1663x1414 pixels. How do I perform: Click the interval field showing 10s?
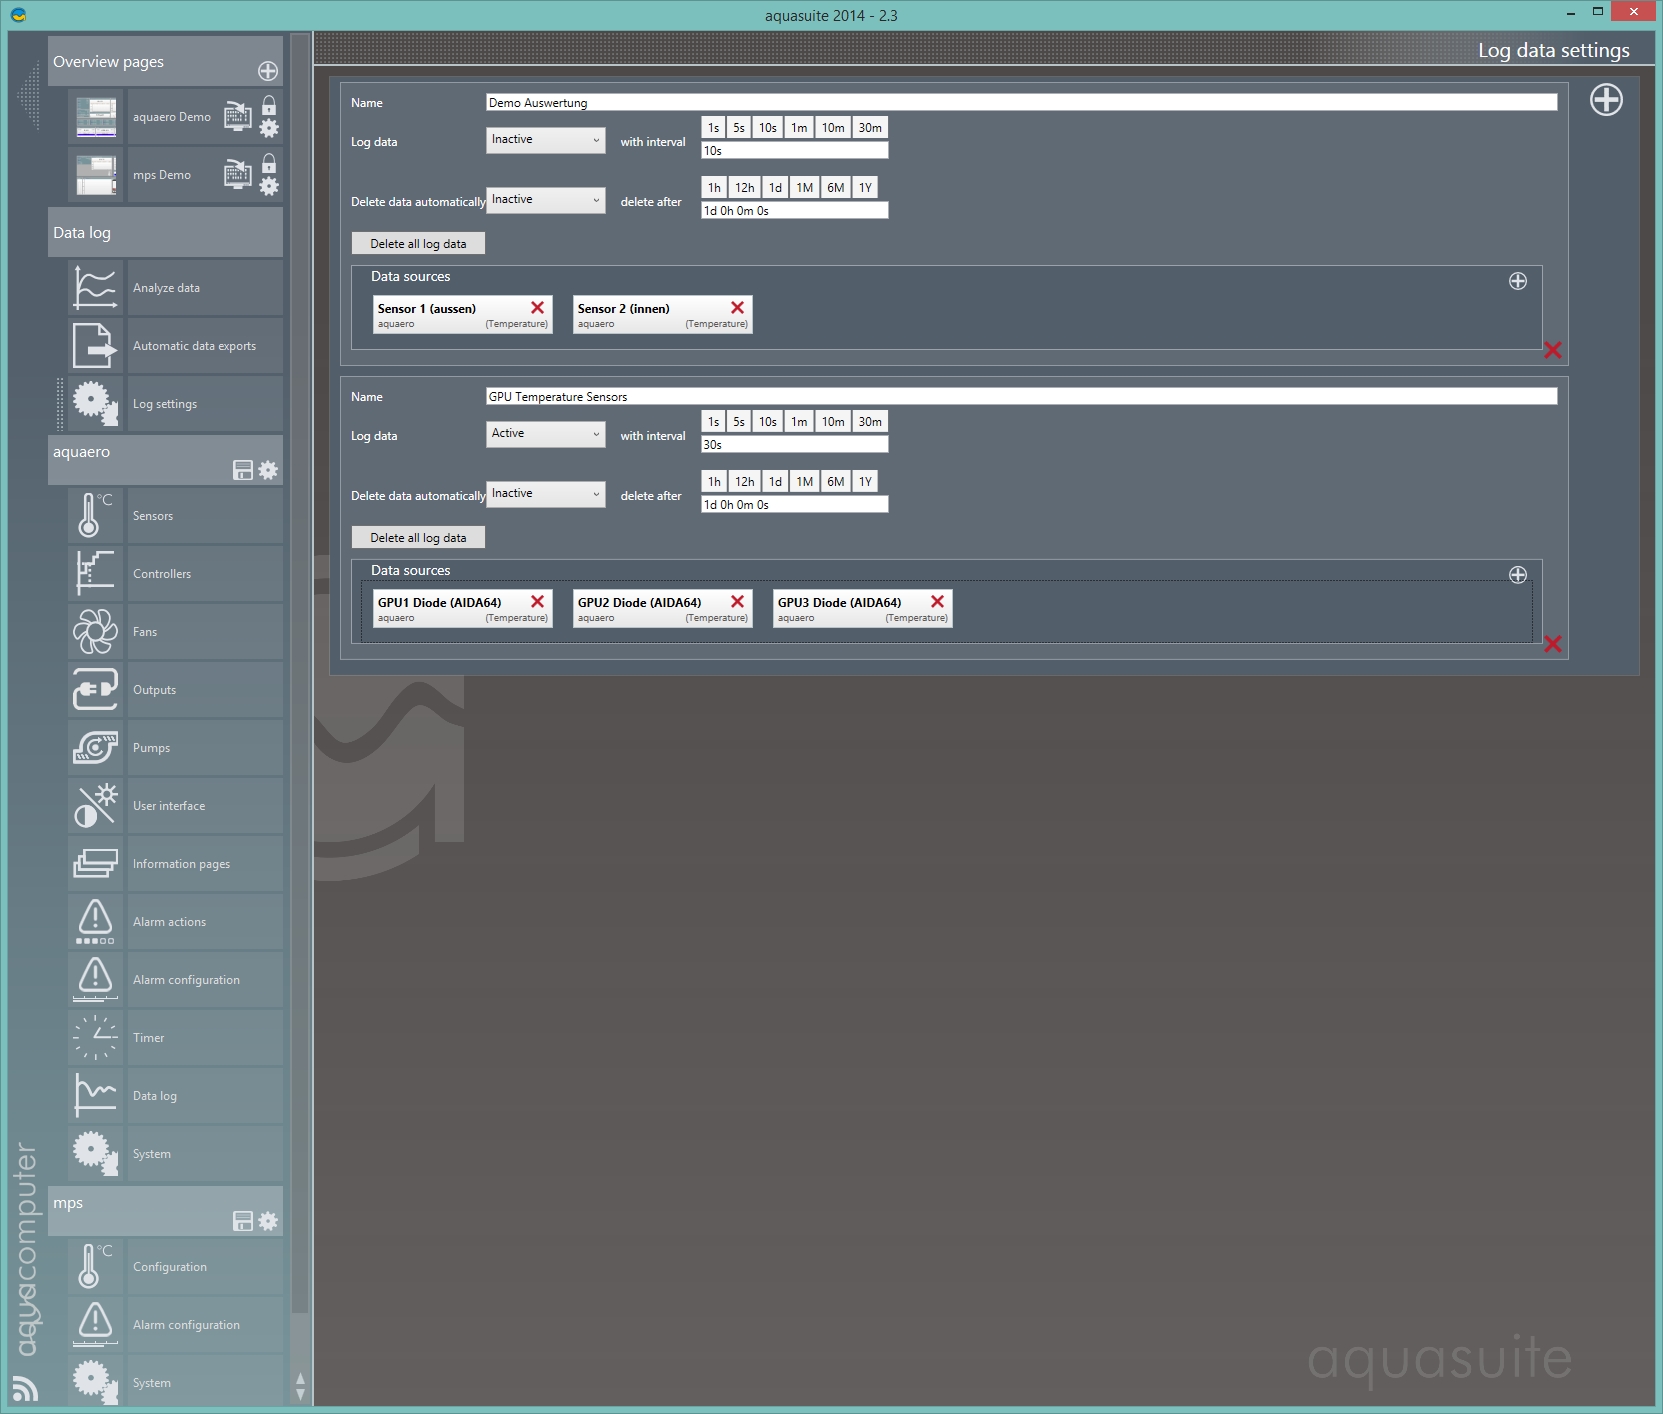click(x=795, y=151)
